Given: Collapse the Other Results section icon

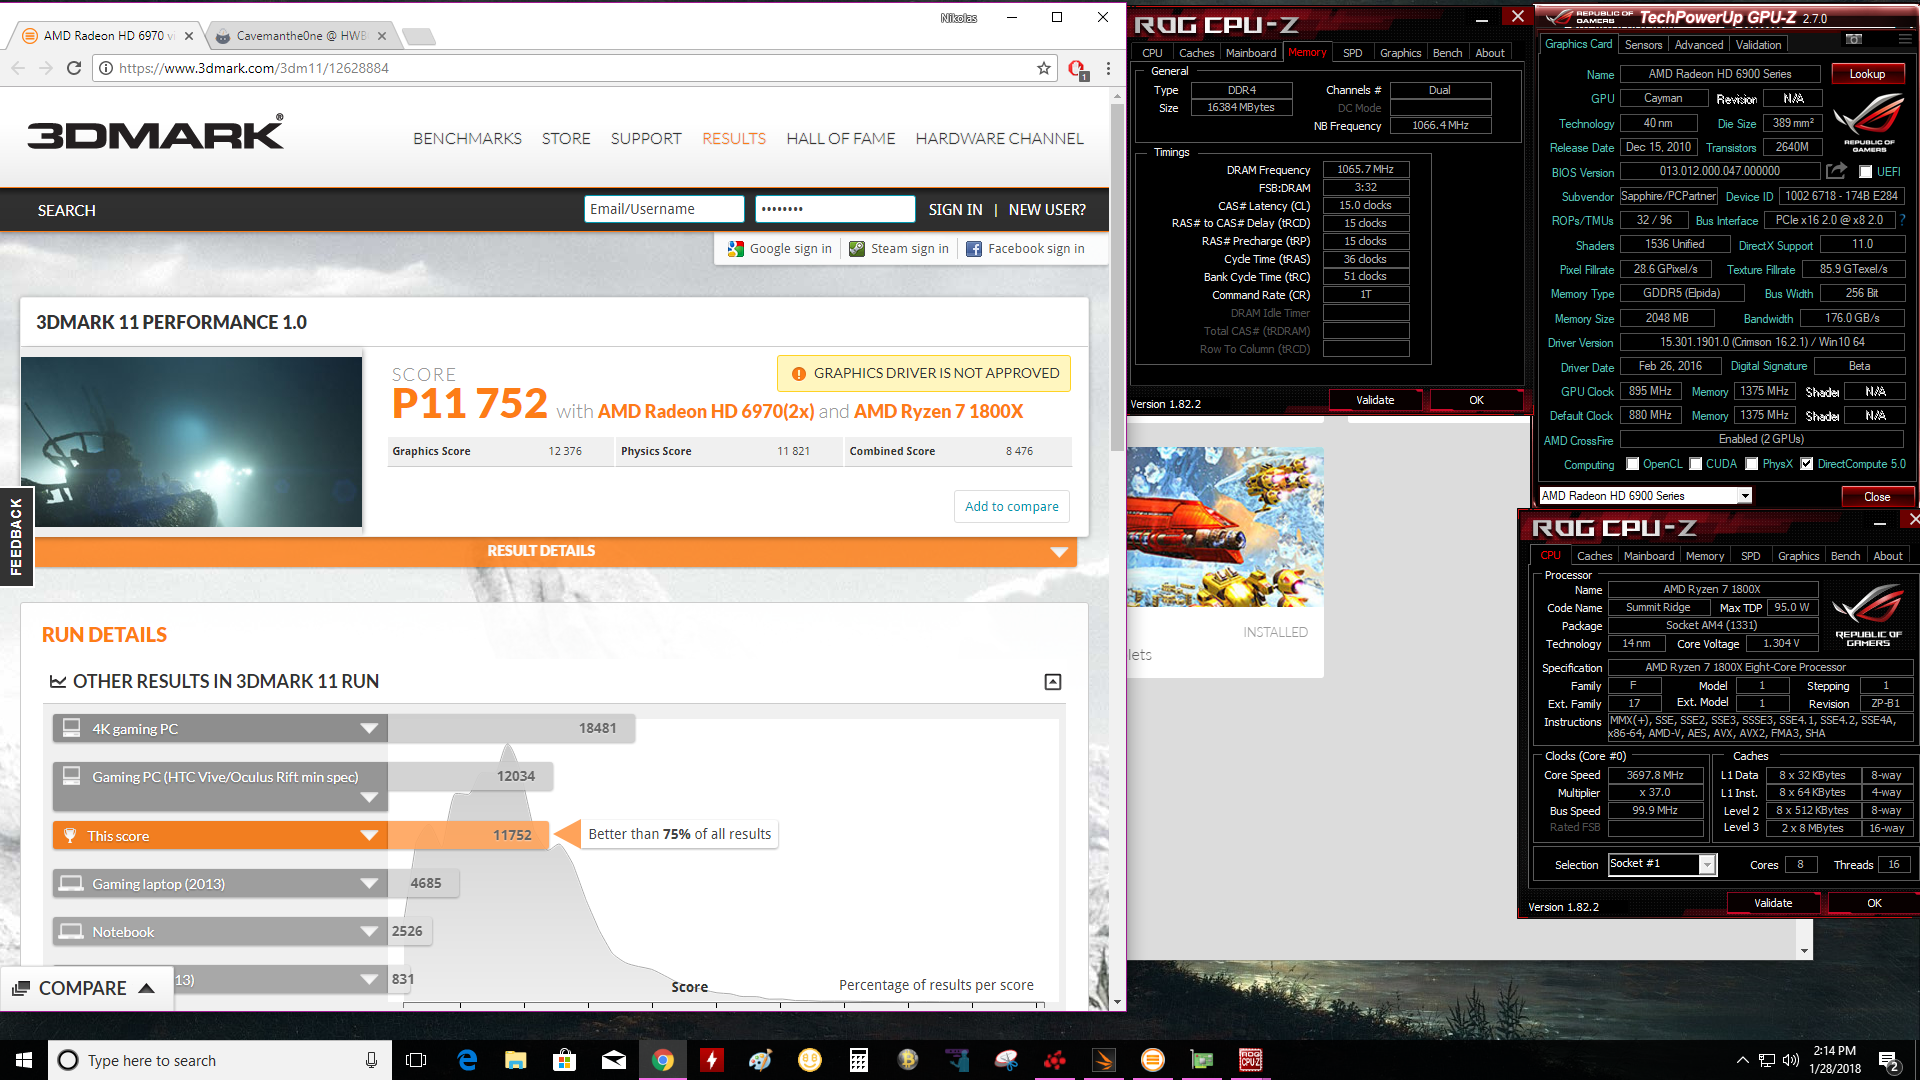Looking at the screenshot, I should point(1053,682).
